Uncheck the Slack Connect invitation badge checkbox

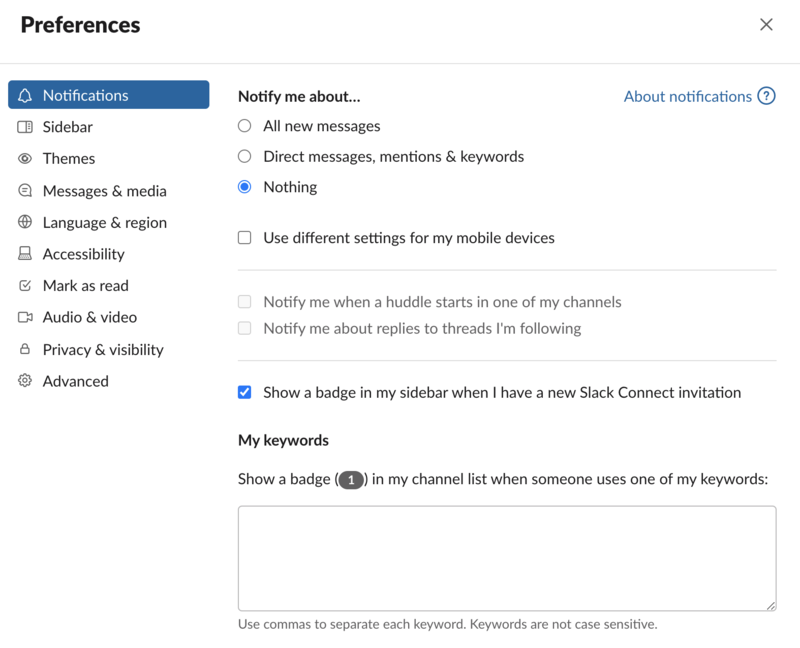[244, 393]
